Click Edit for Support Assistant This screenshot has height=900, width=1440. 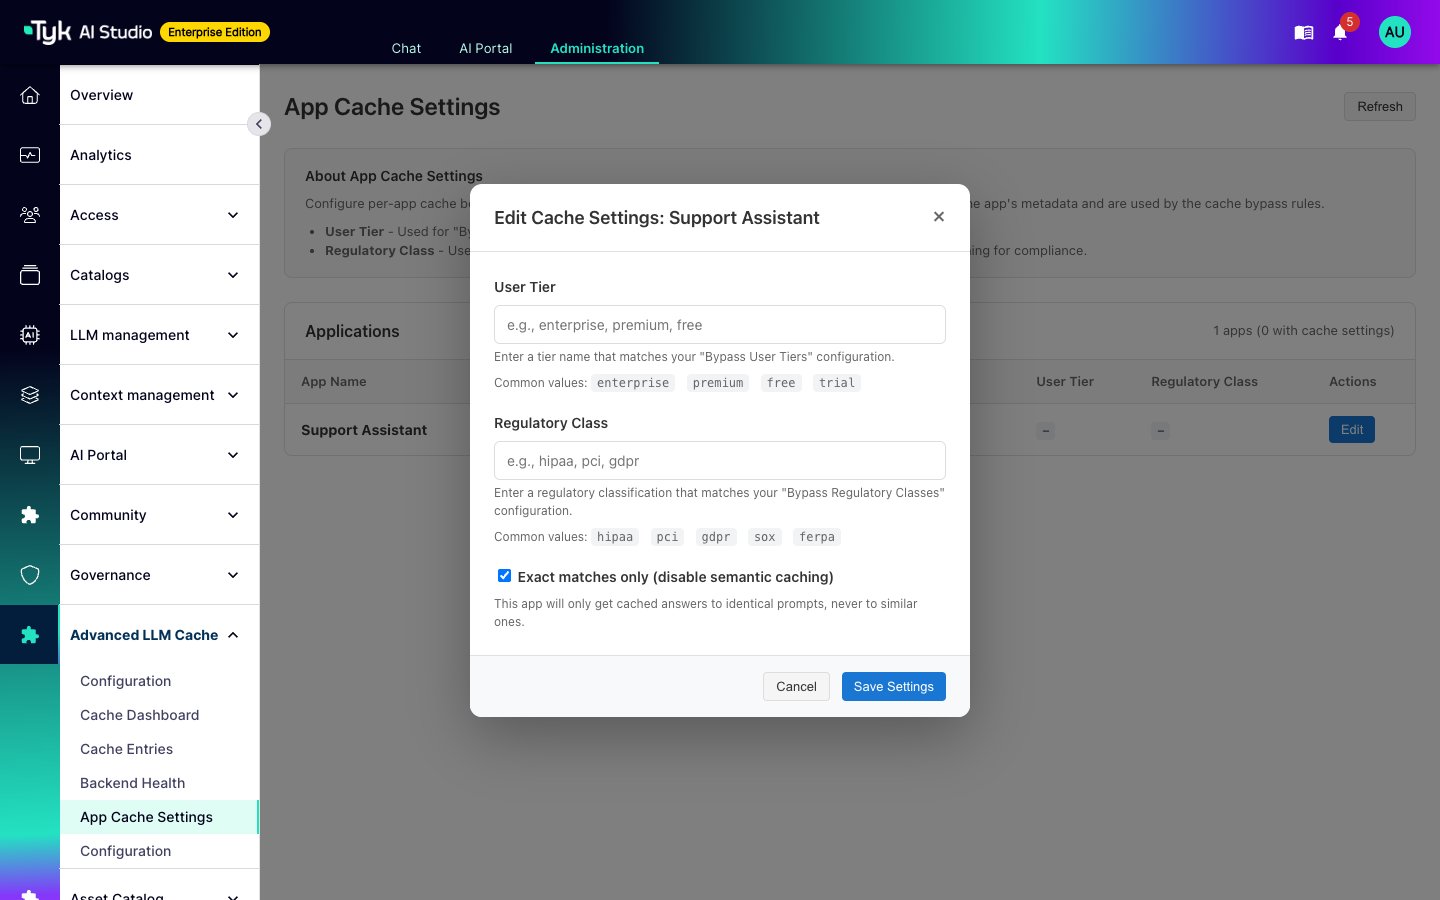click(x=1352, y=430)
